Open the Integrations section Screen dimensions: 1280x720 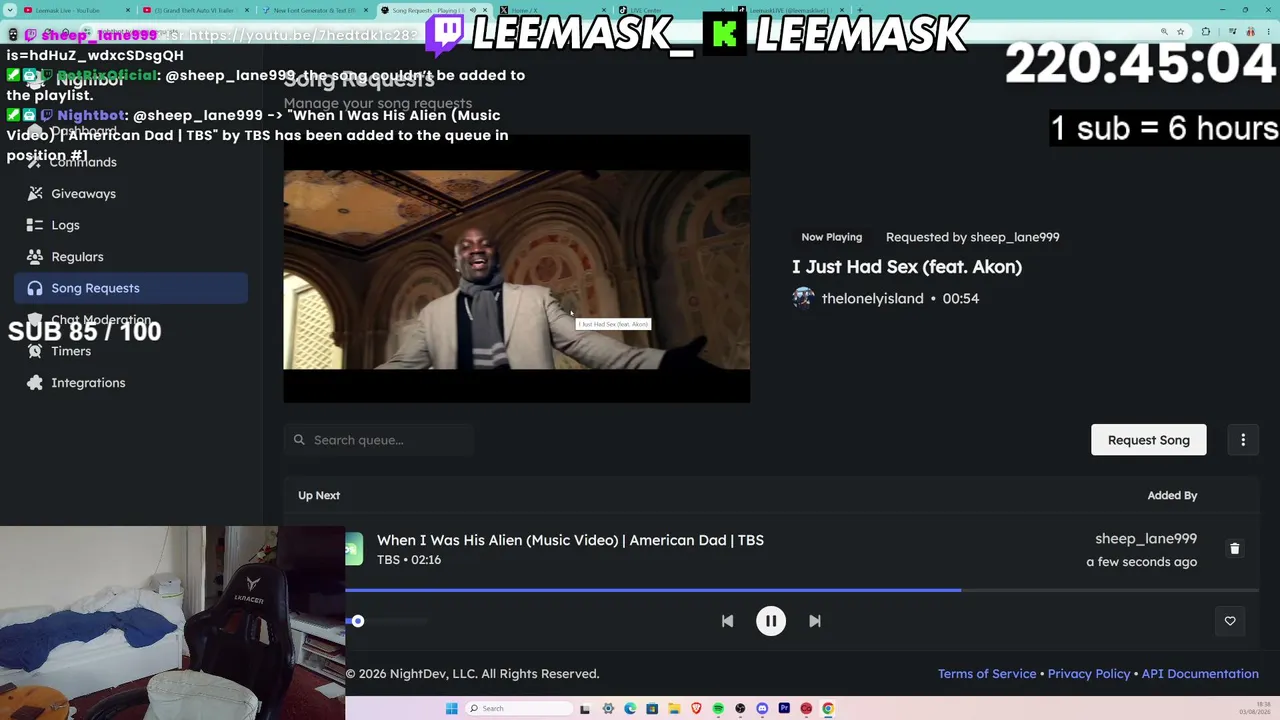pos(88,383)
